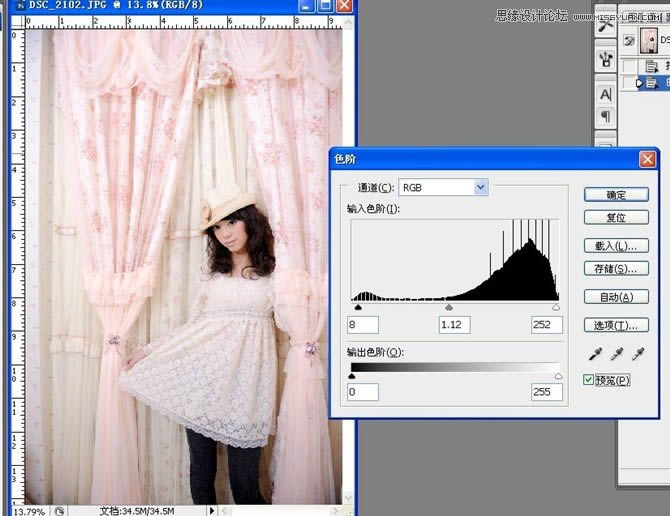670x516 pixels.
Task: Open 选项 options dialog
Action: coord(616,325)
